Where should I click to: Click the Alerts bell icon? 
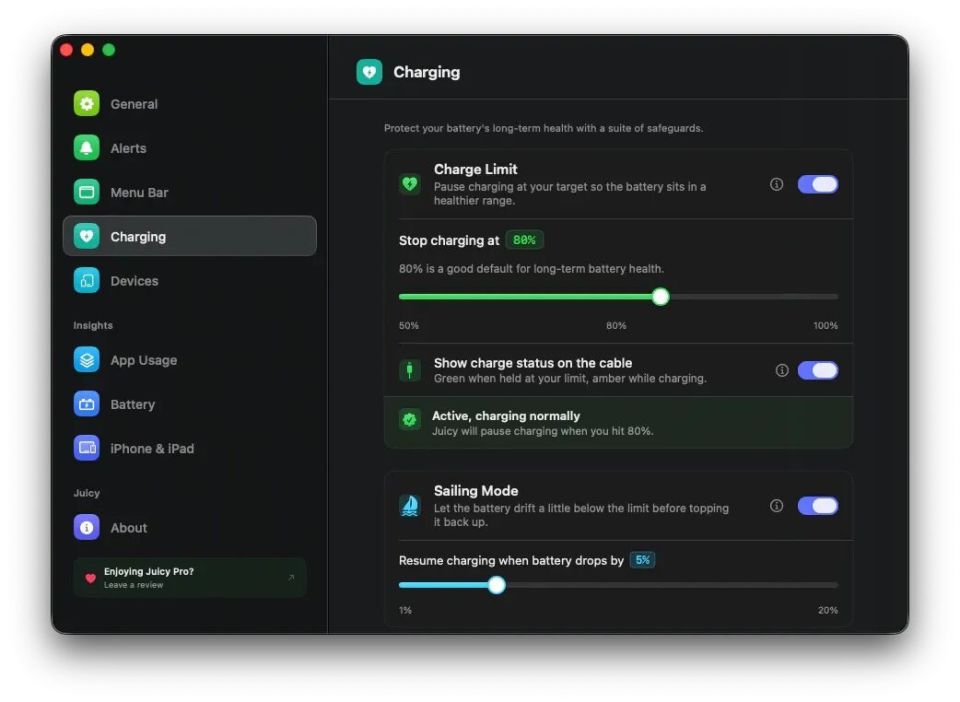[x=86, y=147]
